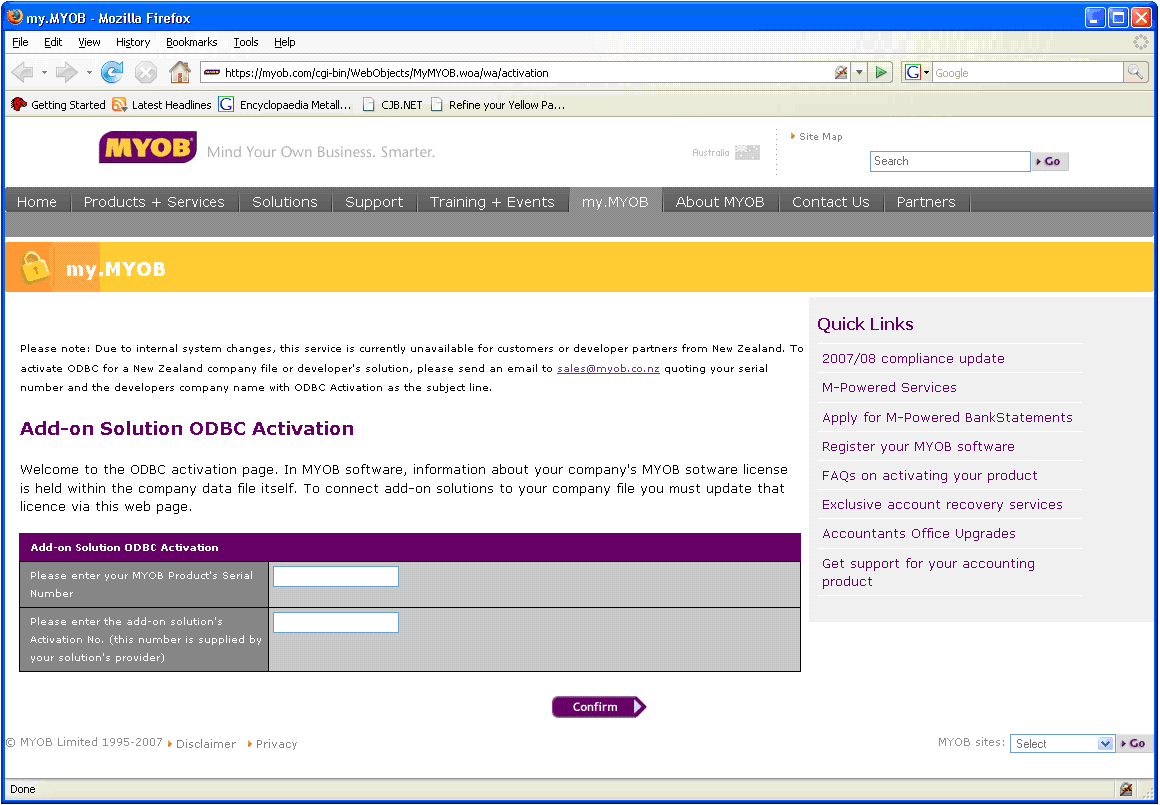The image size is (1160, 805).
Task: Open the search engine chooser dropdown
Action: (x=917, y=72)
